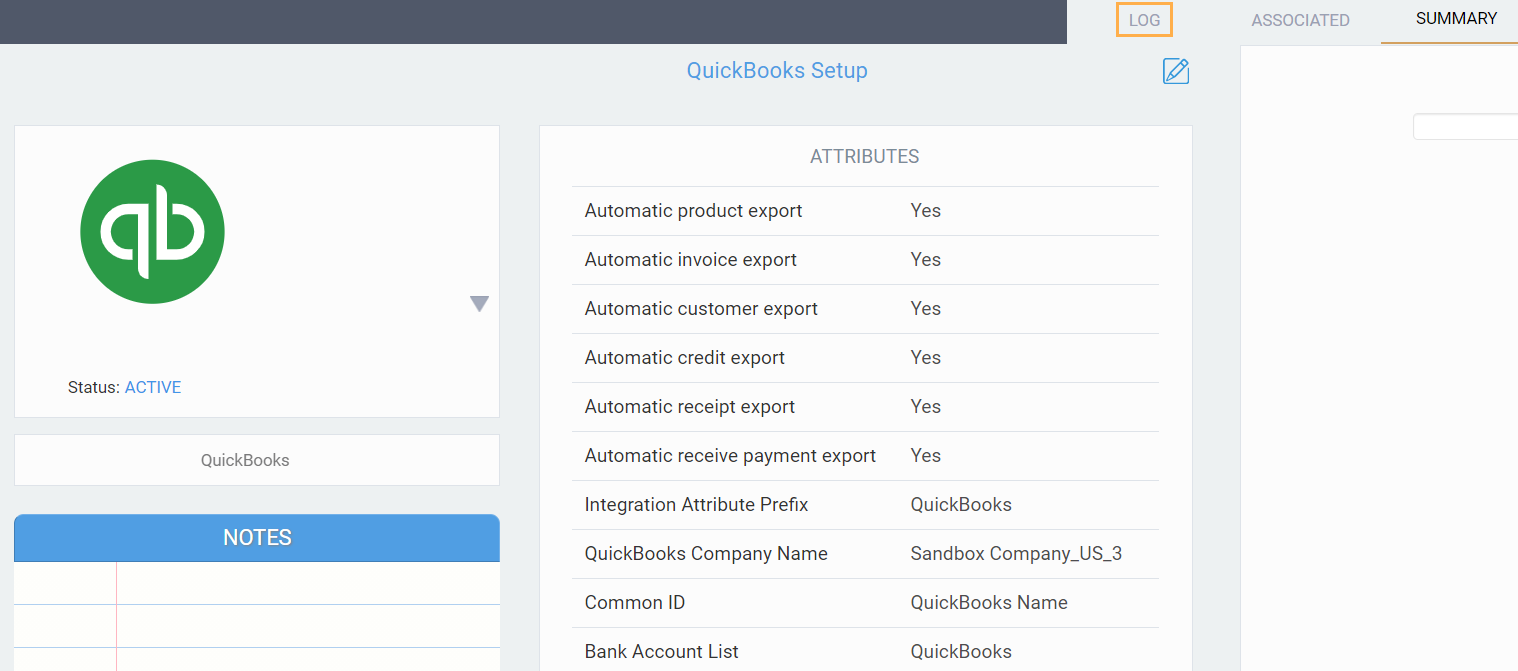
Task: Click the first line of the notes area
Action: 308,583
